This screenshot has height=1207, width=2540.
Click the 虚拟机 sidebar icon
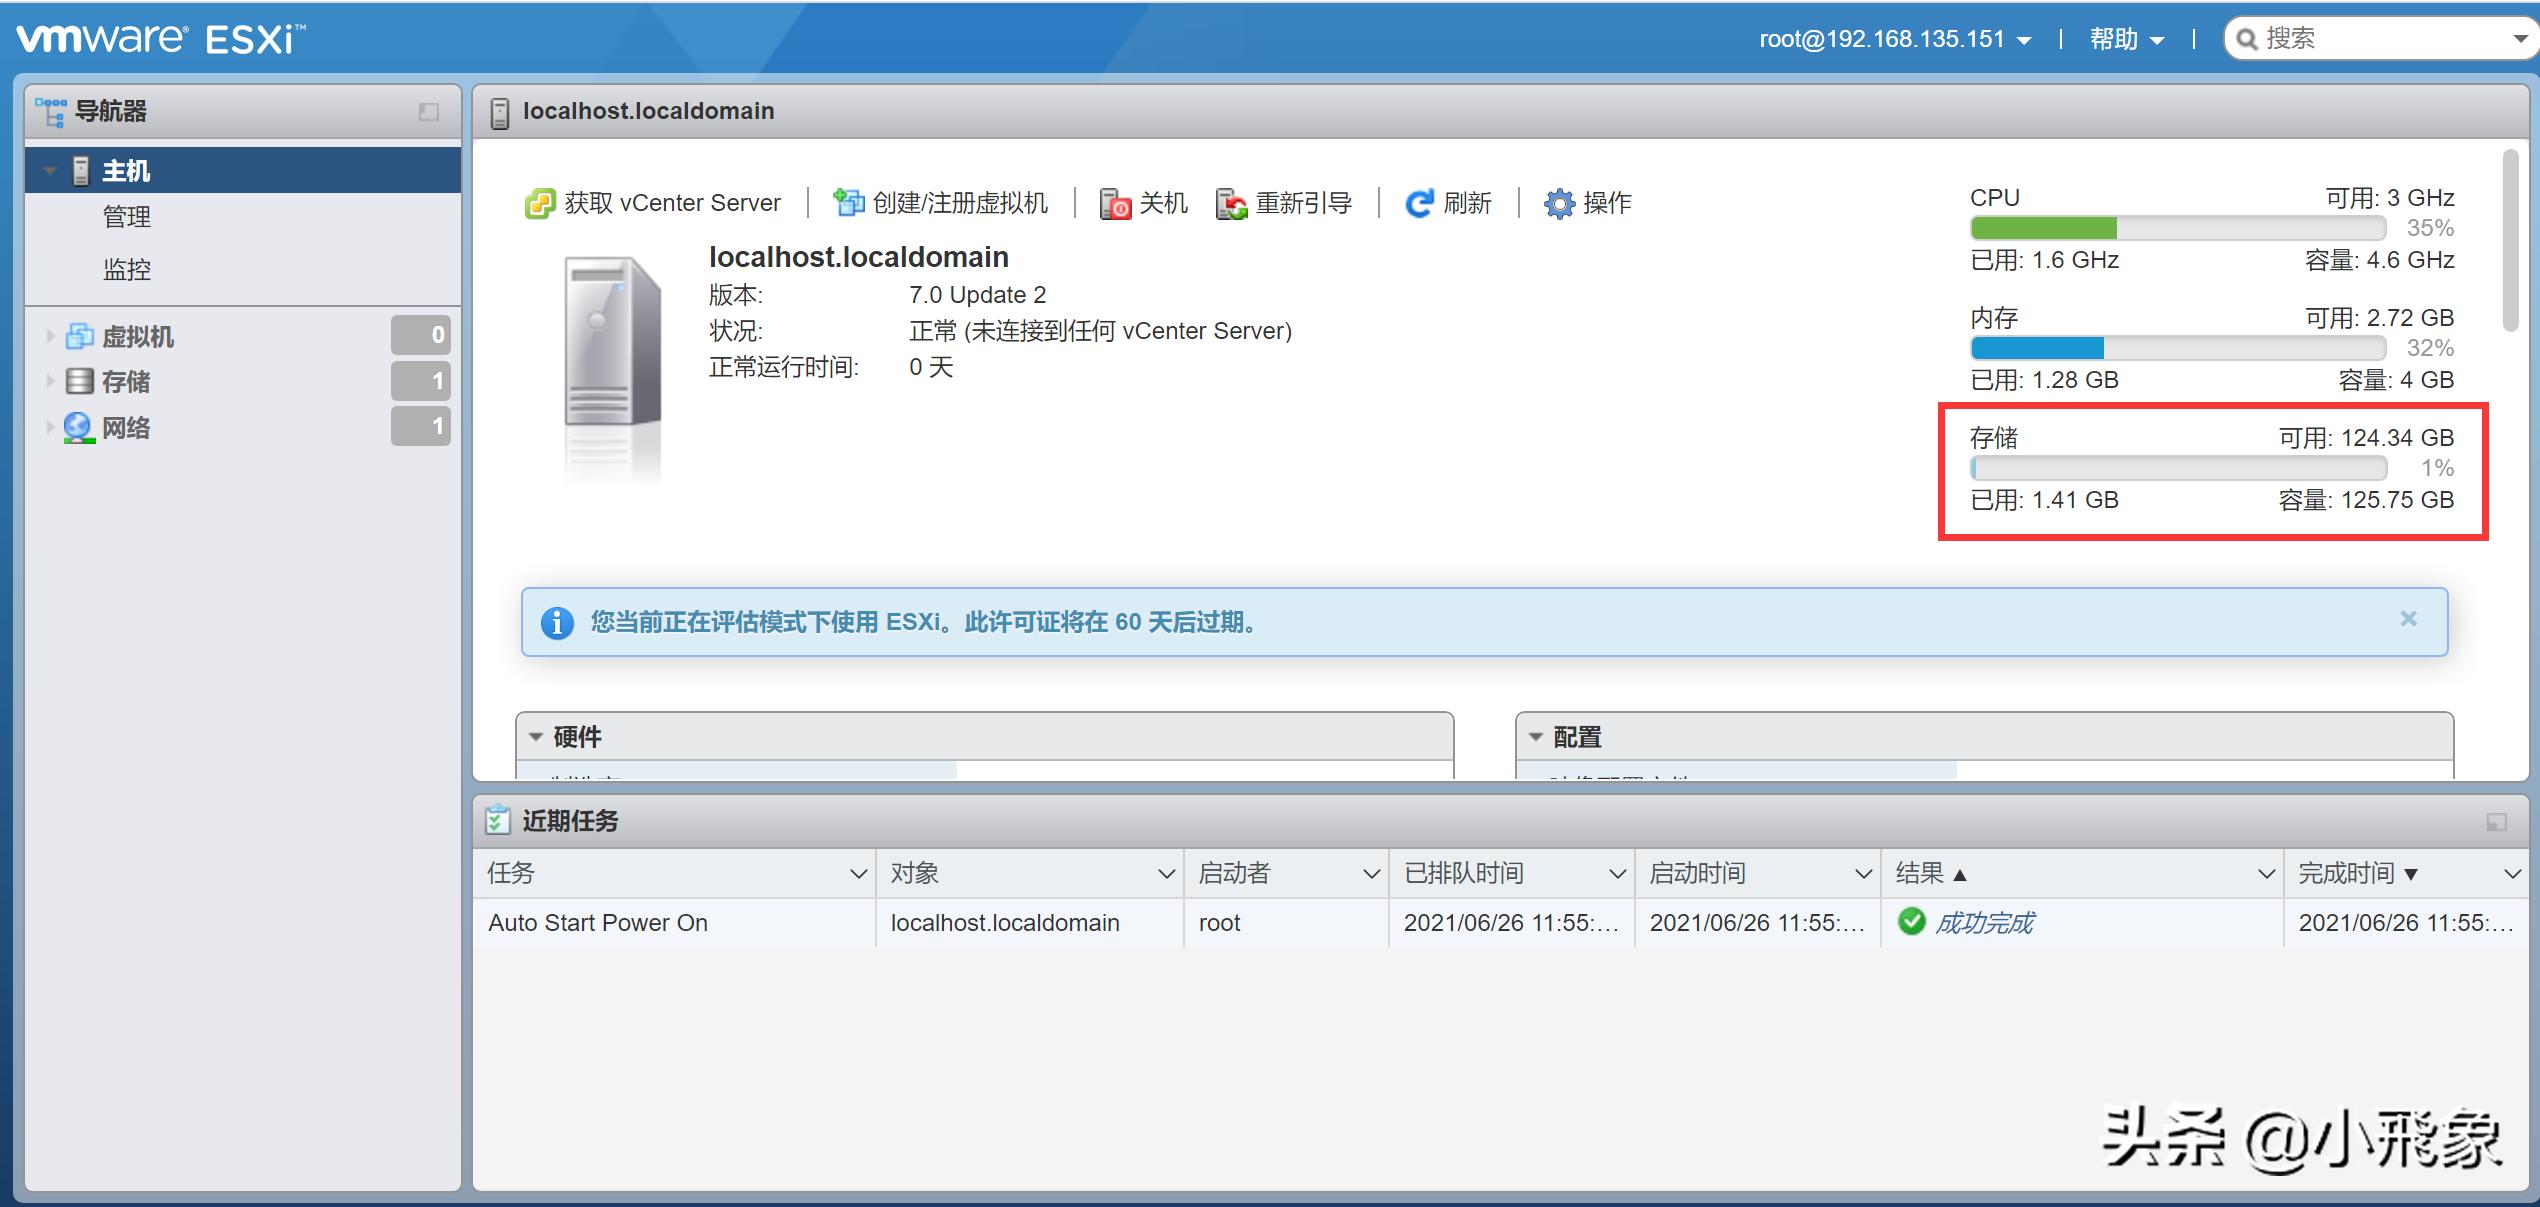(80, 336)
